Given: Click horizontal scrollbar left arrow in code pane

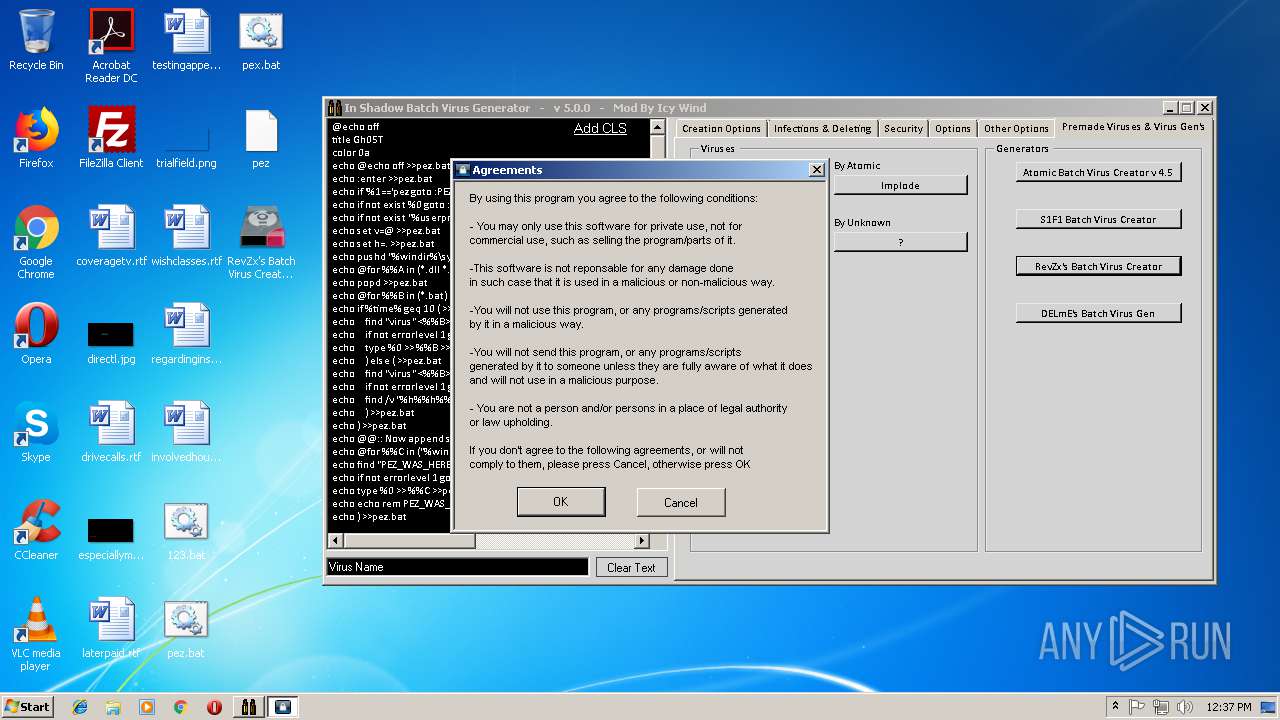Looking at the screenshot, I should (x=335, y=541).
